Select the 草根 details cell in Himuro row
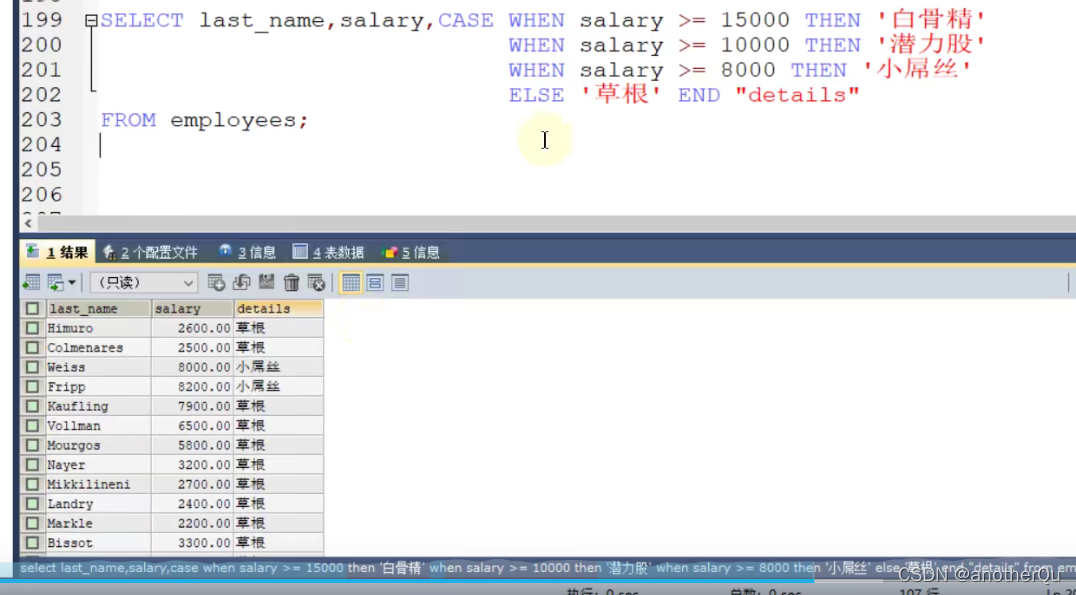1076x595 pixels. (279, 328)
